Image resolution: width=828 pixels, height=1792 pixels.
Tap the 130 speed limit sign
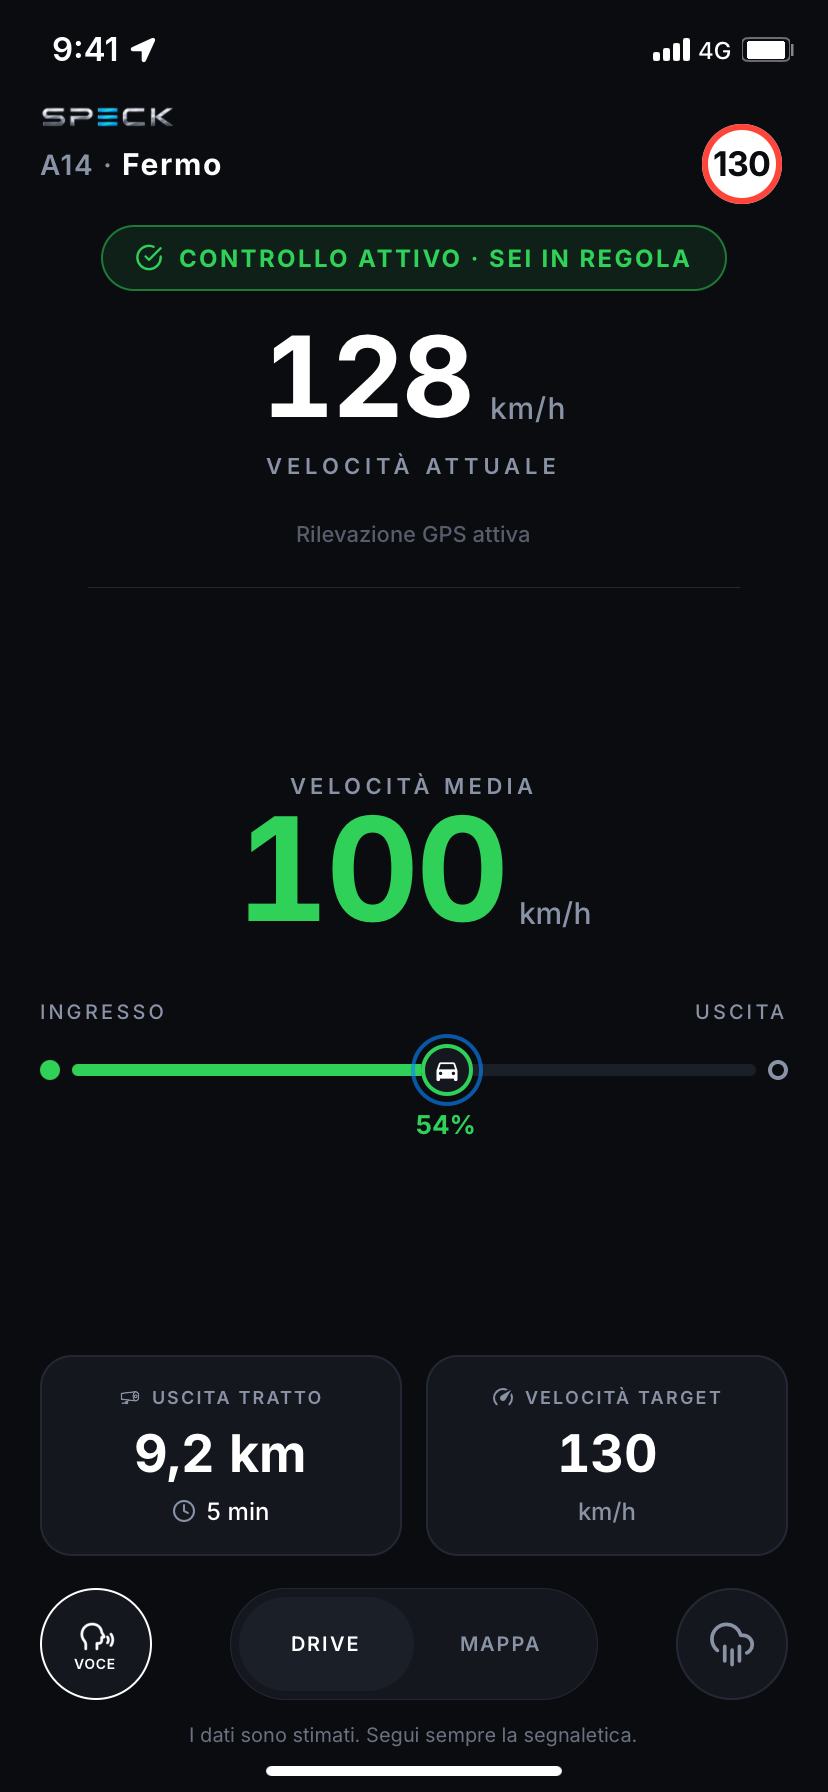[741, 164]
